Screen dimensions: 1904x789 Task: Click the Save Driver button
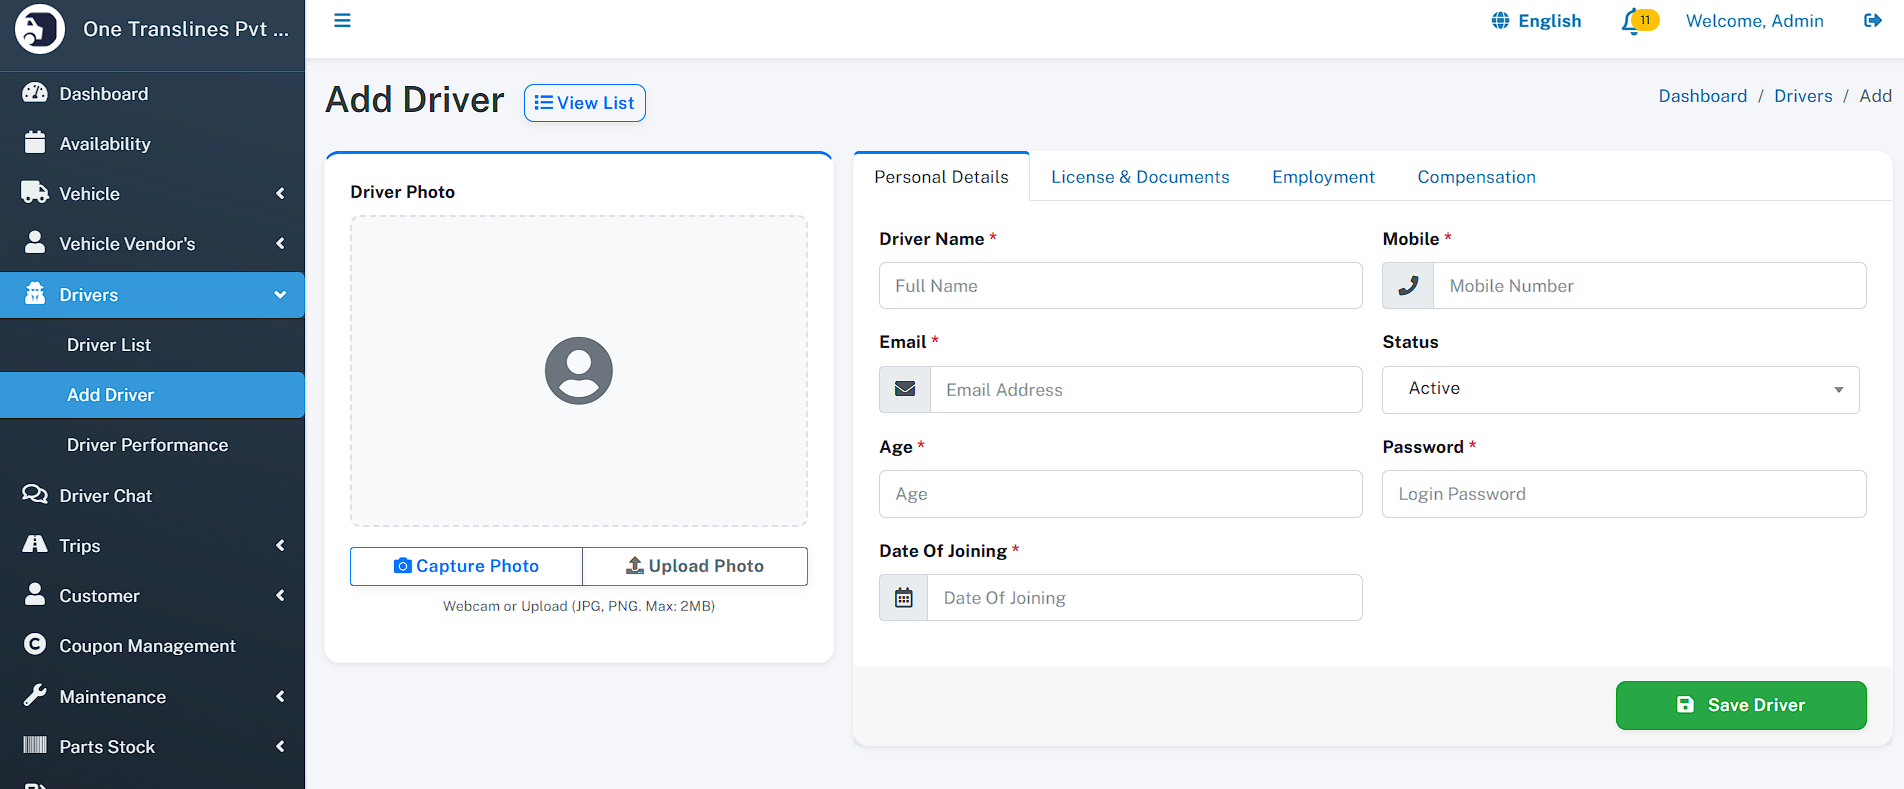click(x=1740, y=705)
